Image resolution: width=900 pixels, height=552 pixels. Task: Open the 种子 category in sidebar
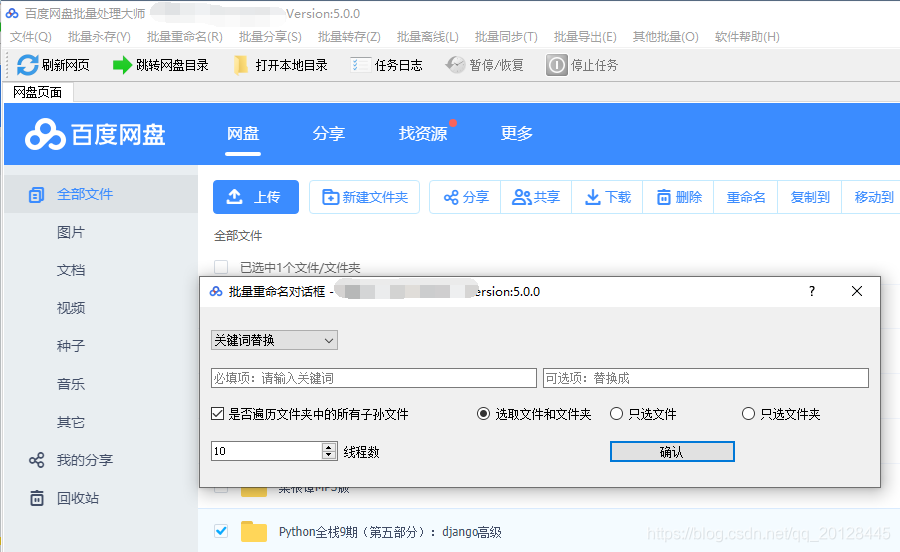pyautogui.click(x=71, y=346)
